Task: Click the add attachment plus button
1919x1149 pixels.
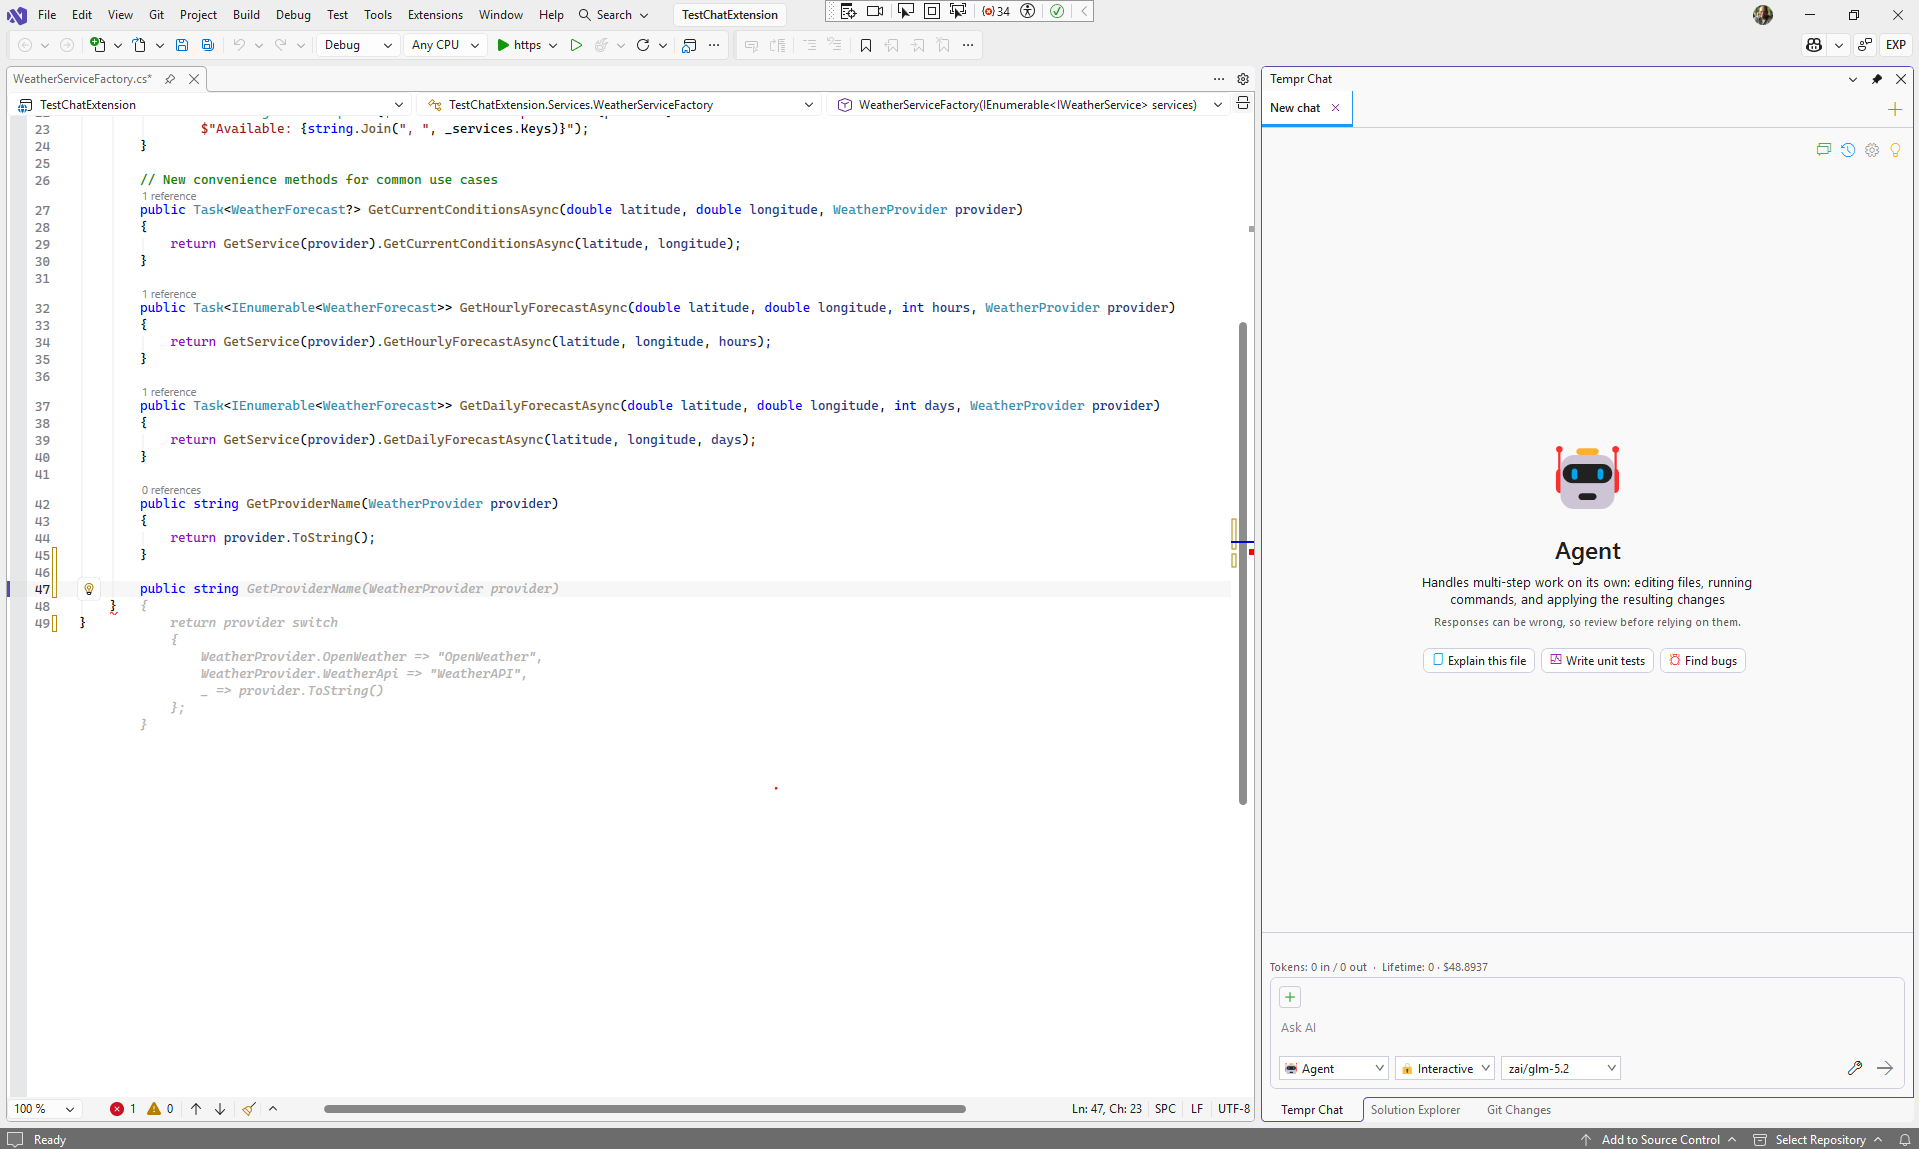Action: point(1290,997)
